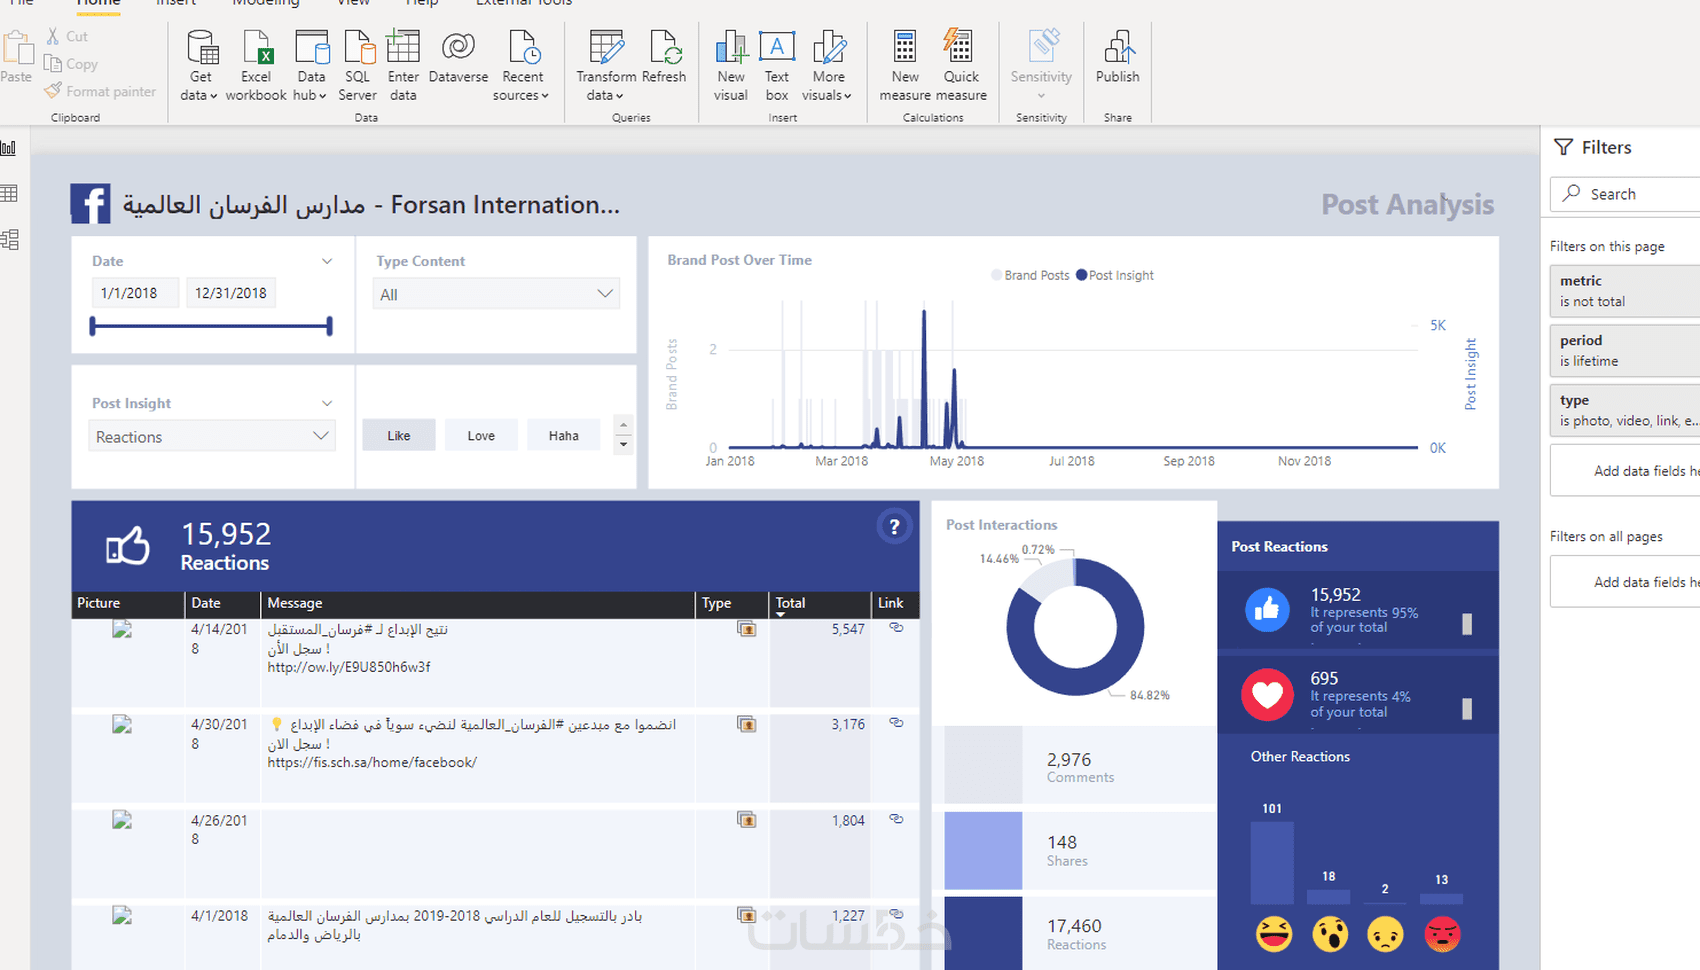Image resolution: width=1700 pixels, height=970 pixels.
Task: Click the reaction list down arrow
Action: coord(623,445)
